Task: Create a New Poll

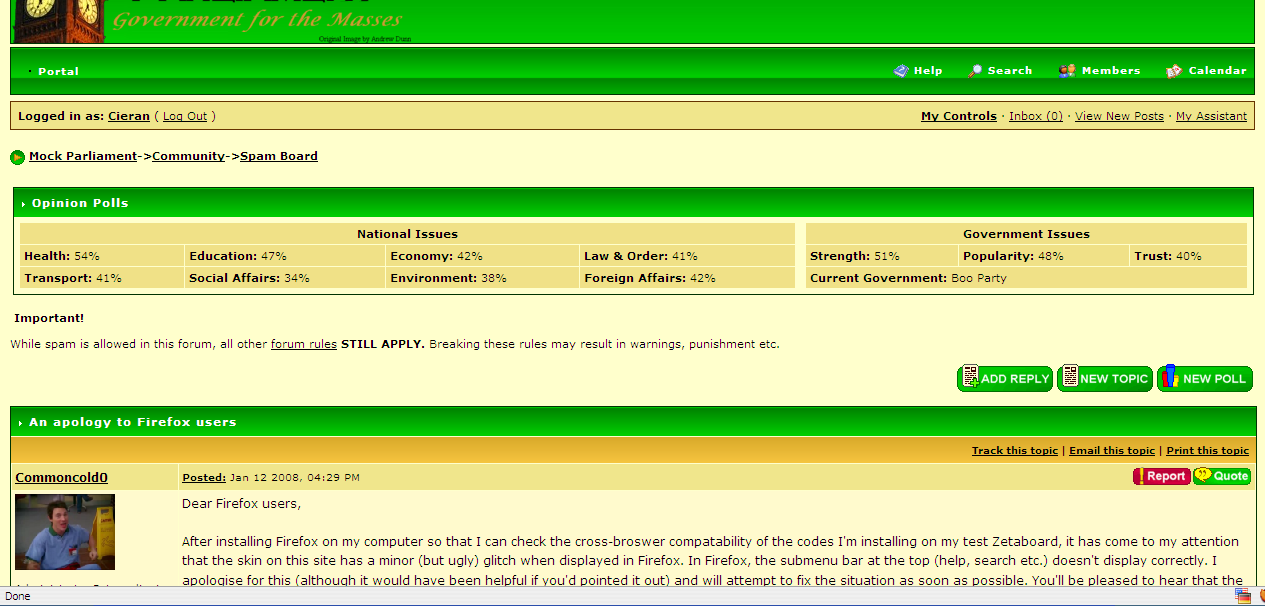Action: (1204, 379)
